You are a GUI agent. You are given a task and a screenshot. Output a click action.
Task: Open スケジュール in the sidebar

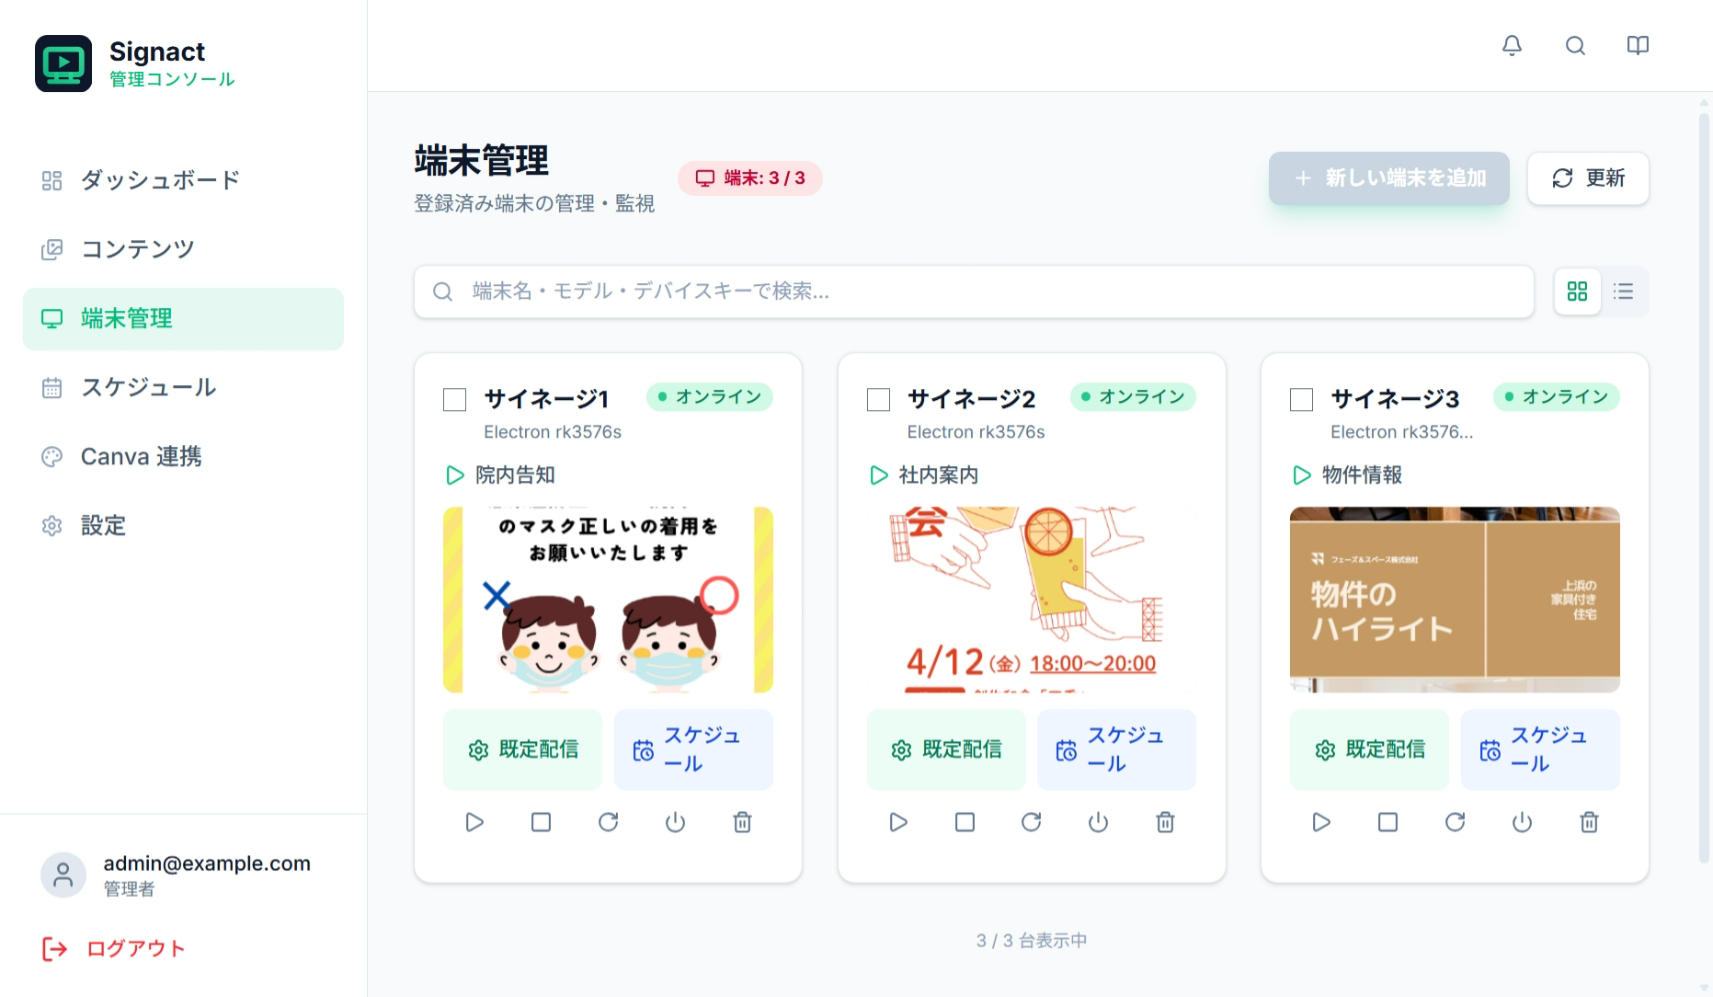183,387
